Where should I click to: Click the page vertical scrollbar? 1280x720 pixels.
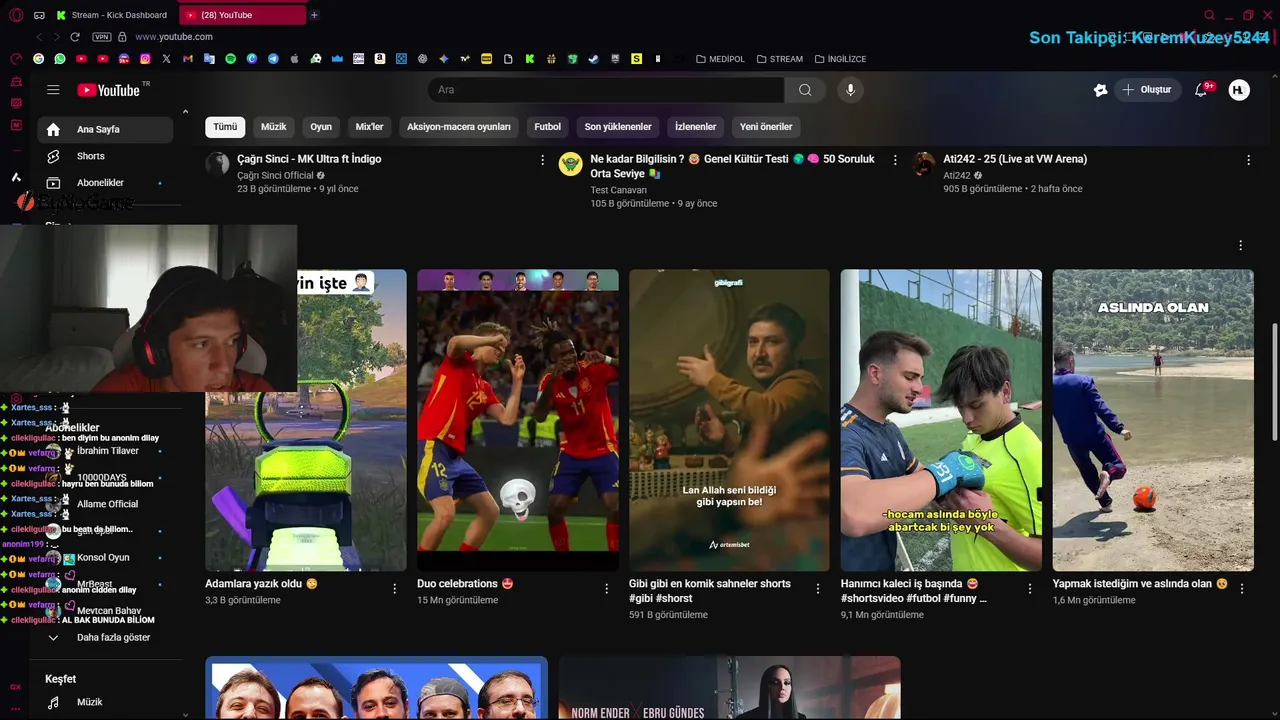[x=1274, y=380]
